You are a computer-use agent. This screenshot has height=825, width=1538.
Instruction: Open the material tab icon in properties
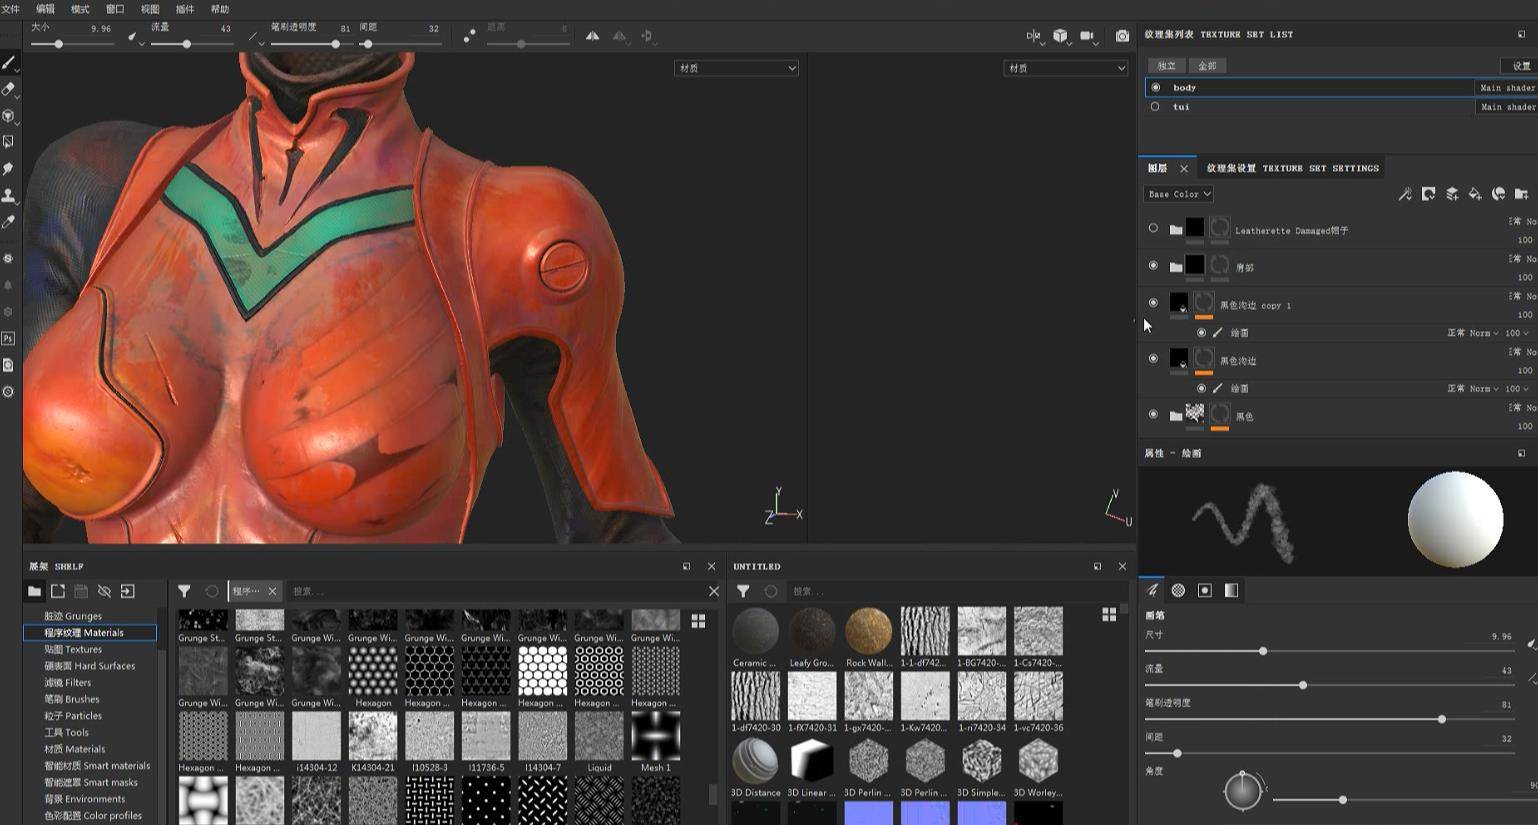[x=1231, y=590]
